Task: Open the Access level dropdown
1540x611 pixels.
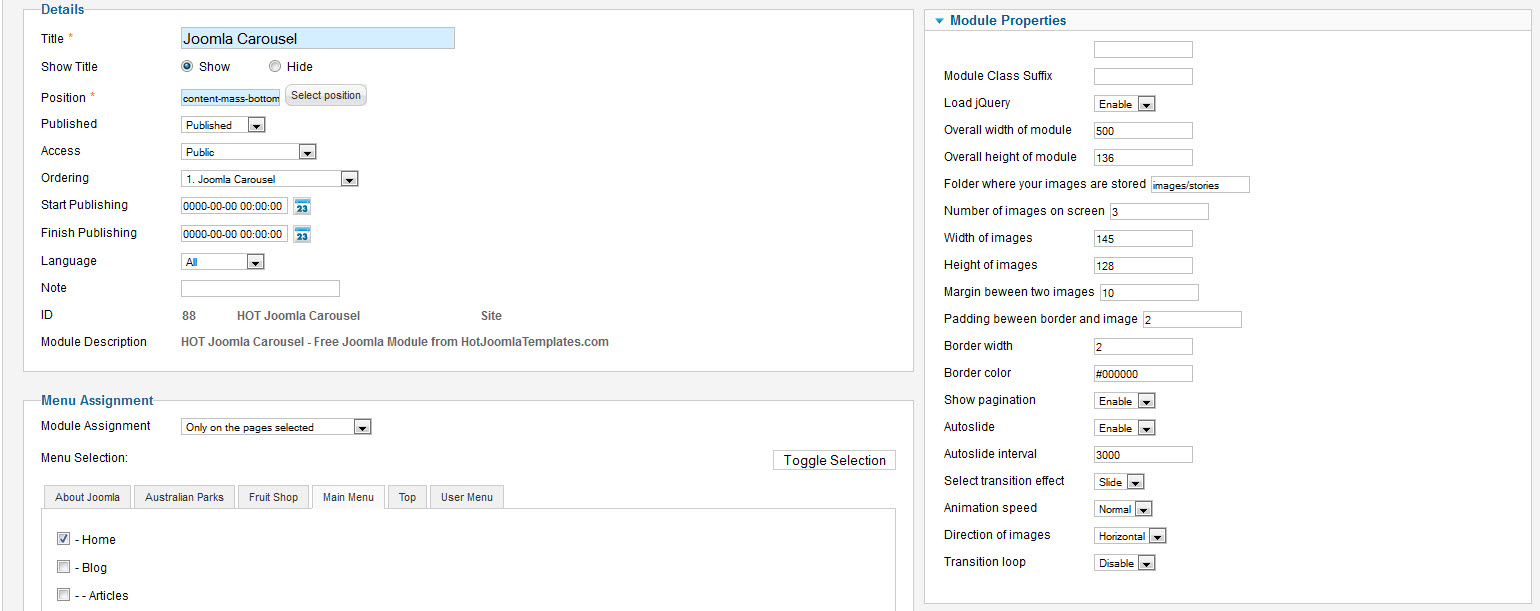Action: click(x=249, y=152)
